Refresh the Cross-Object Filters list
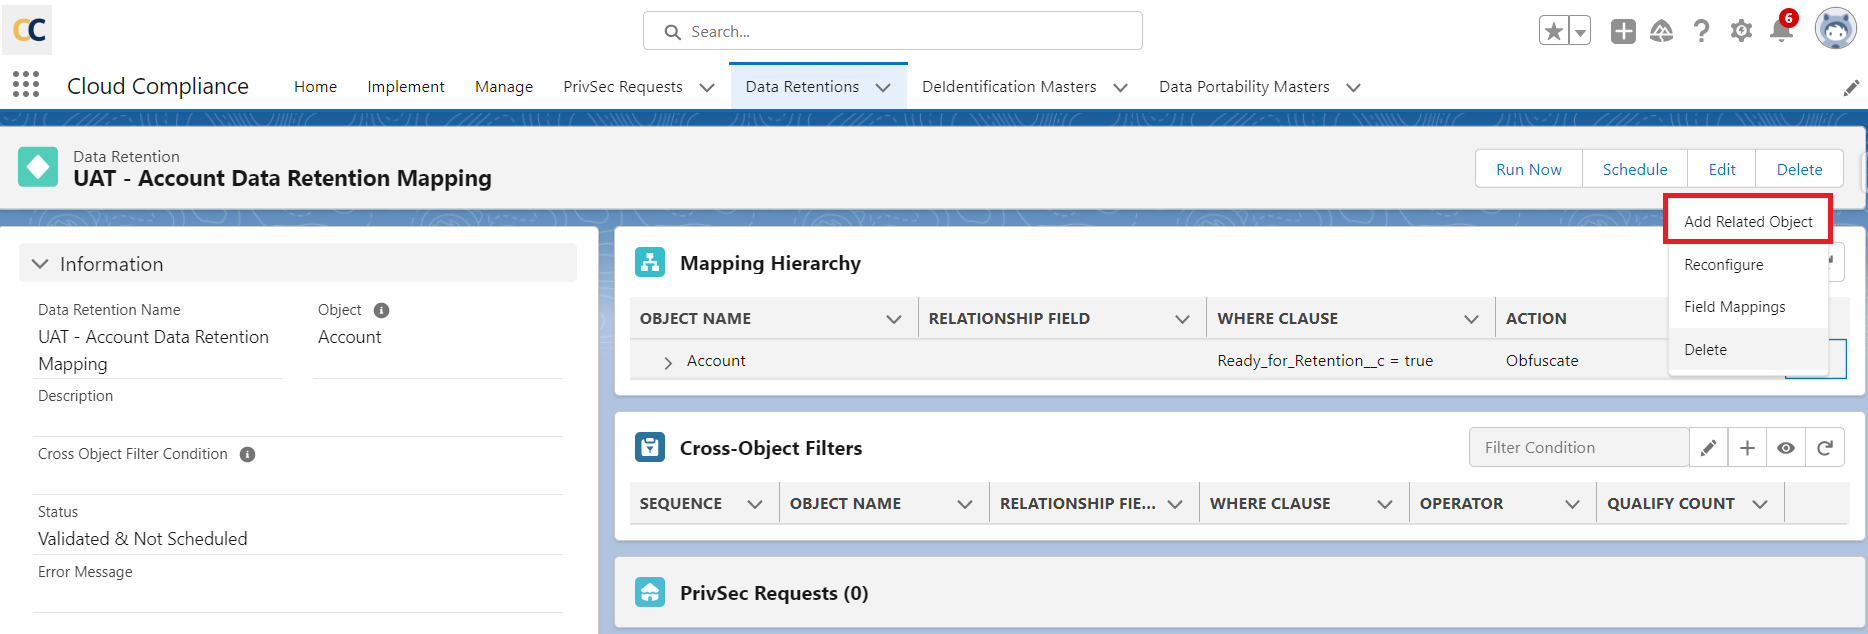The height and width of the screenshot is (634, 1868). tap(1825, 448)
